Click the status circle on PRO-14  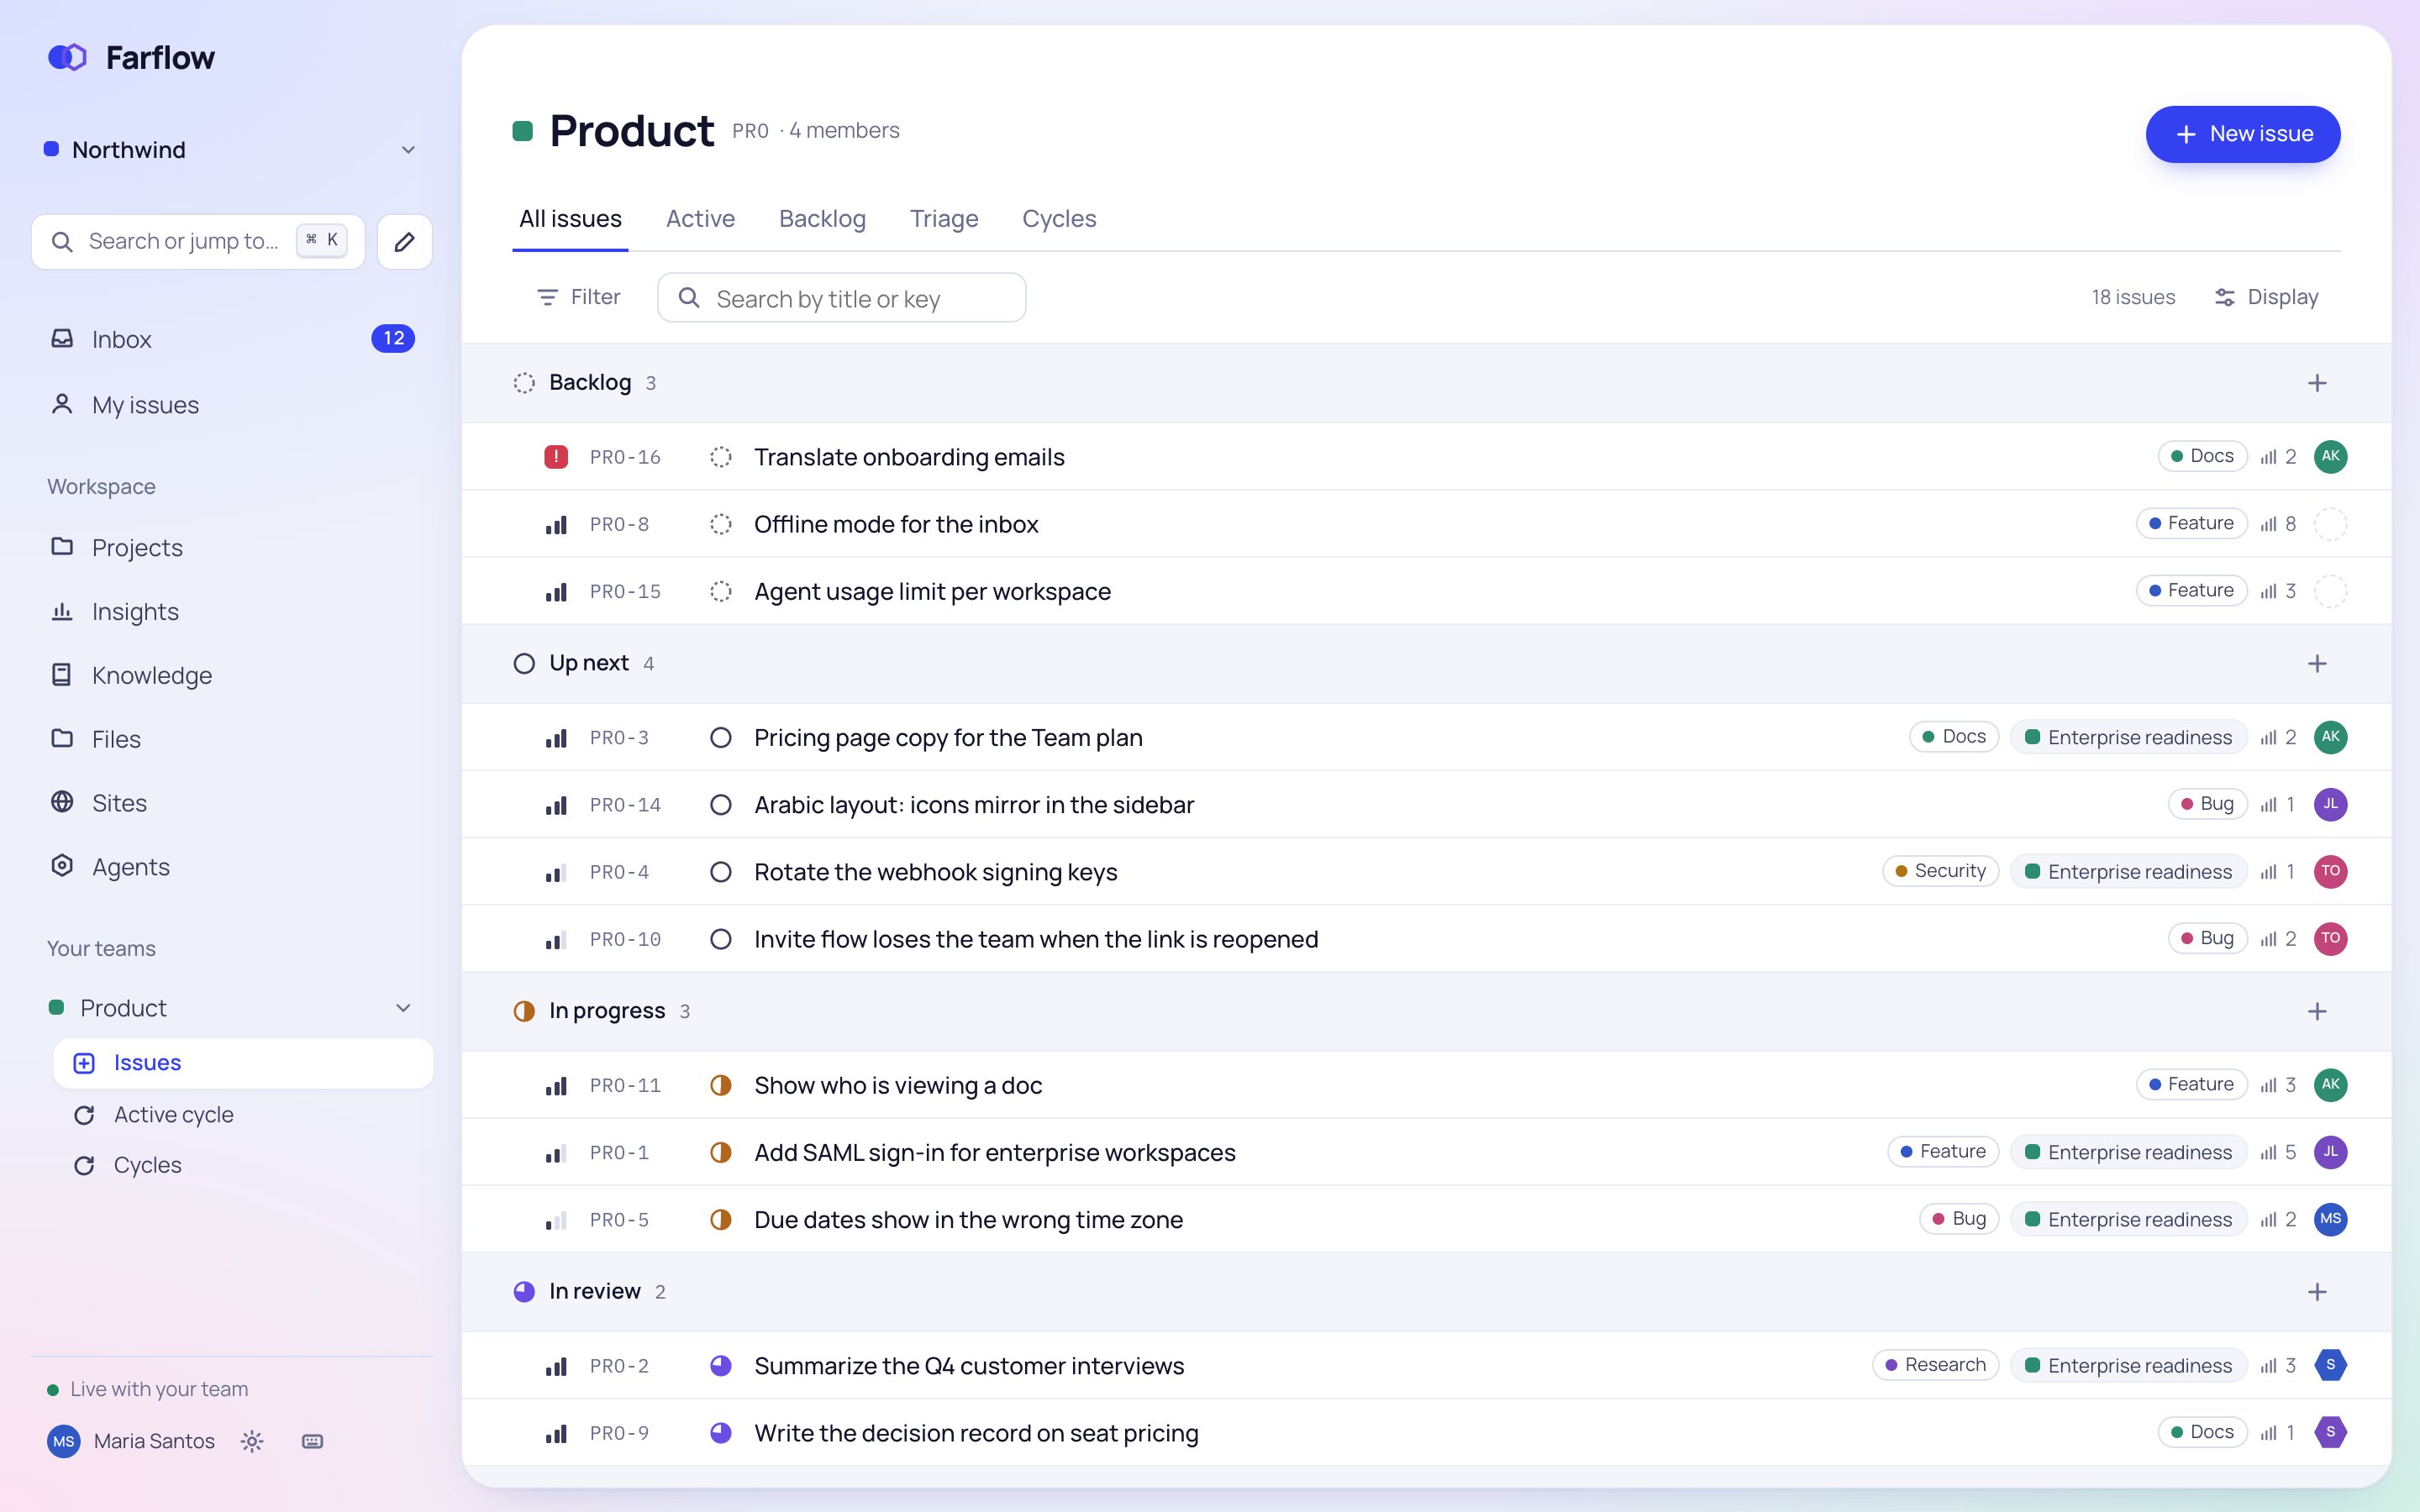coord(720,805)
